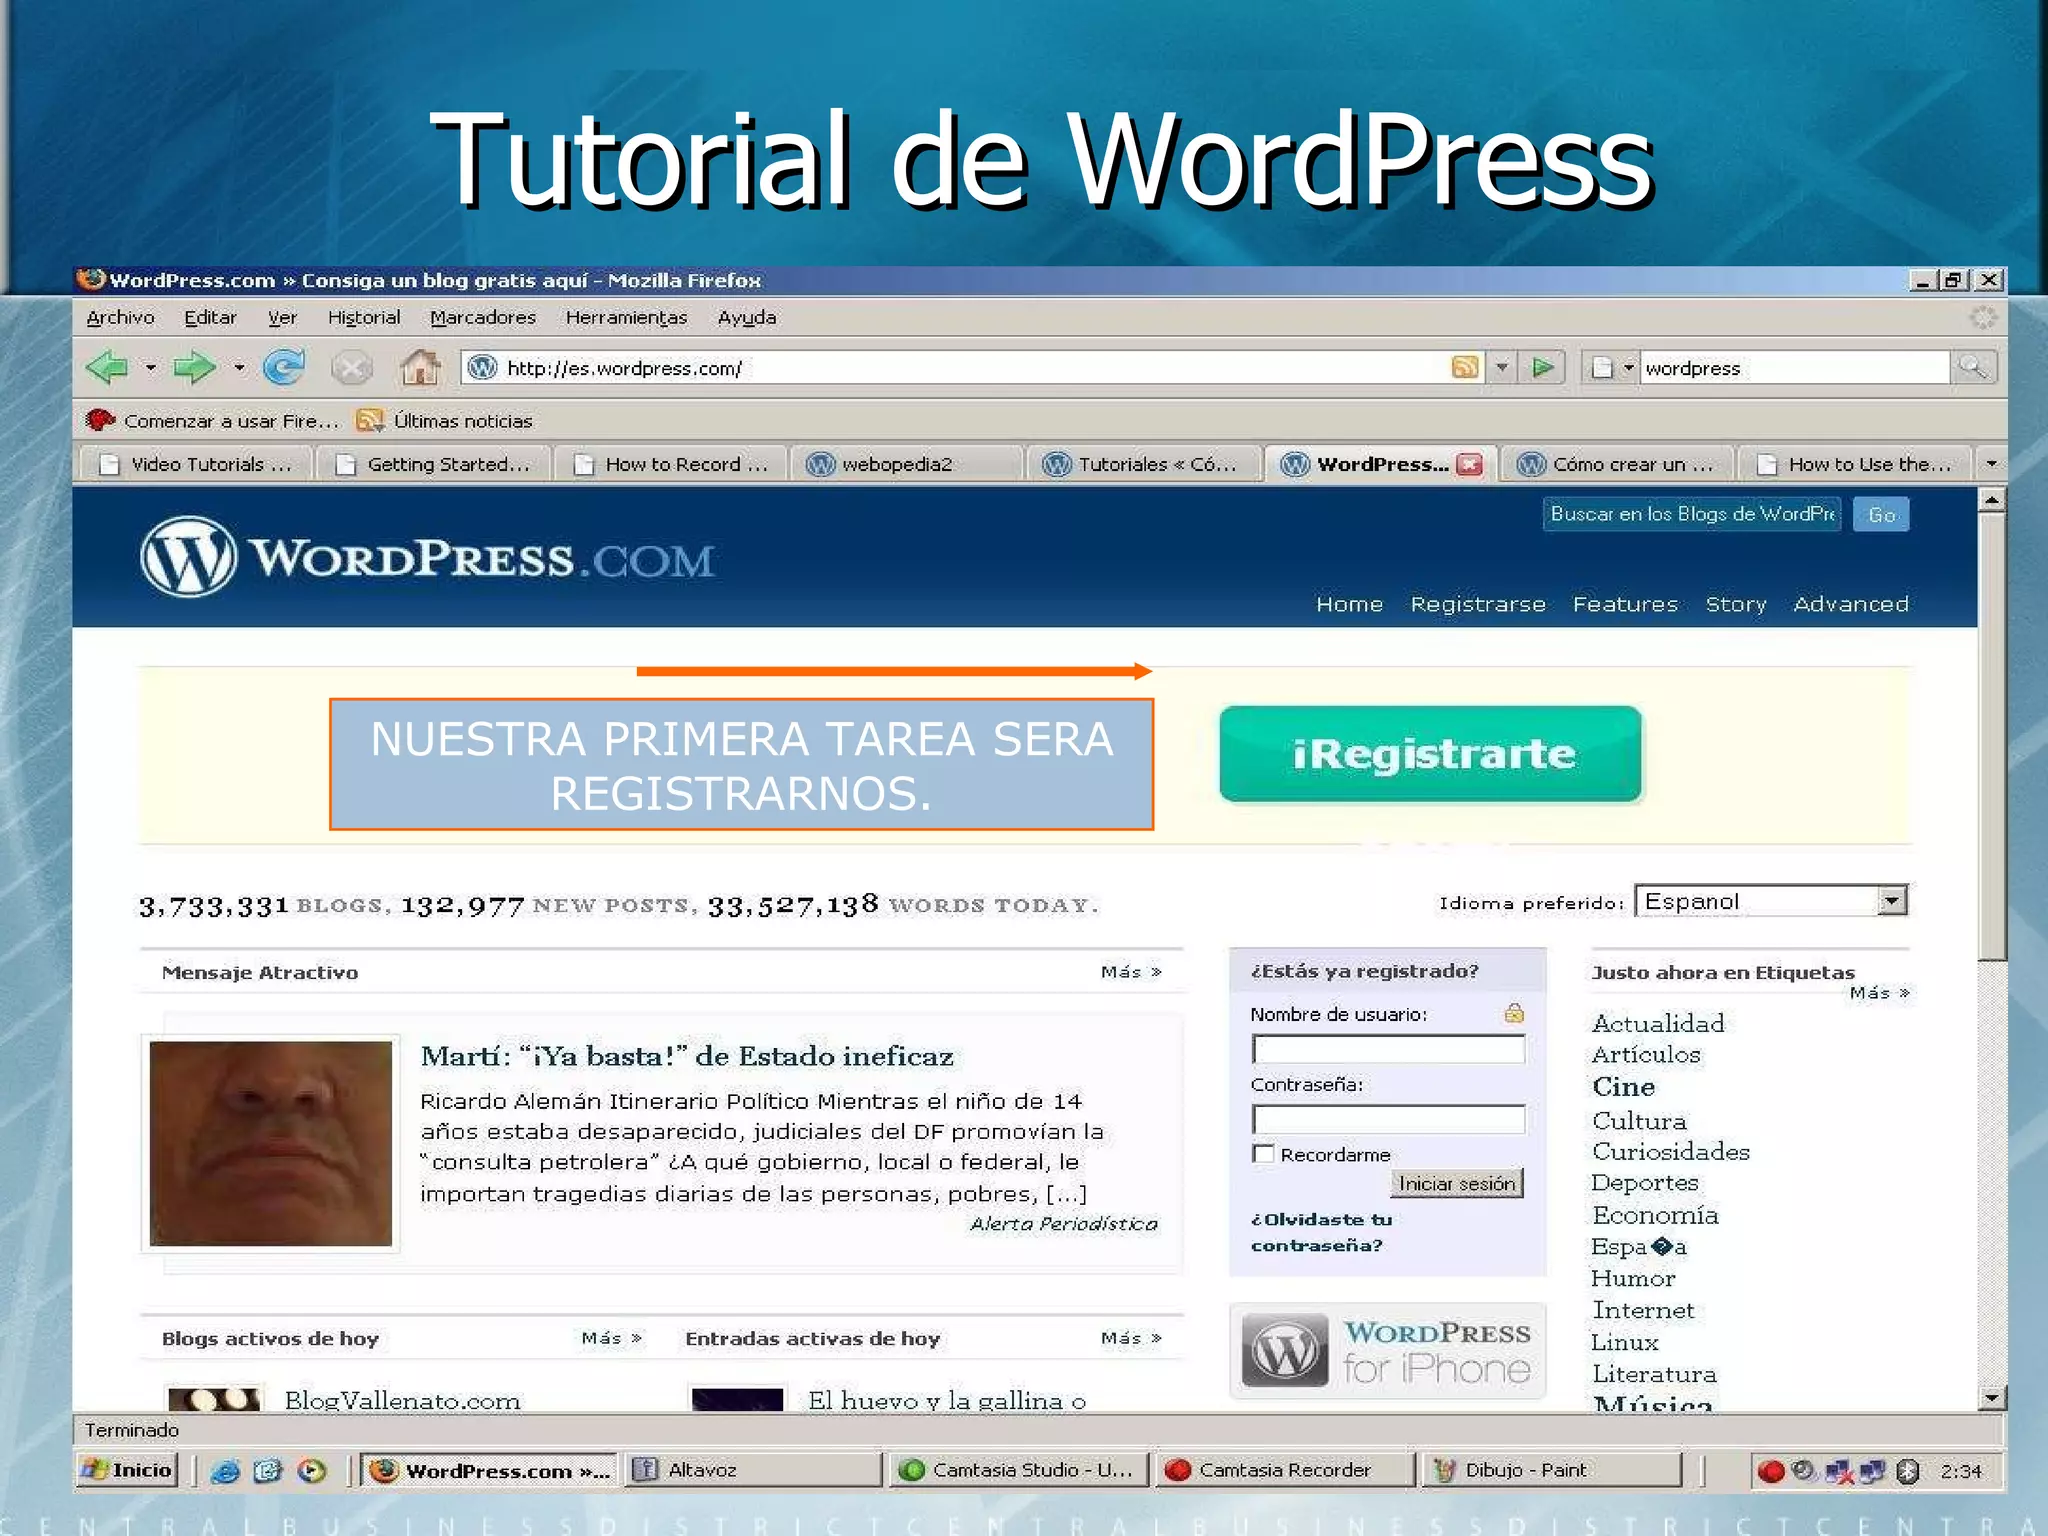Click the Firefox forward arrow button

194,367
